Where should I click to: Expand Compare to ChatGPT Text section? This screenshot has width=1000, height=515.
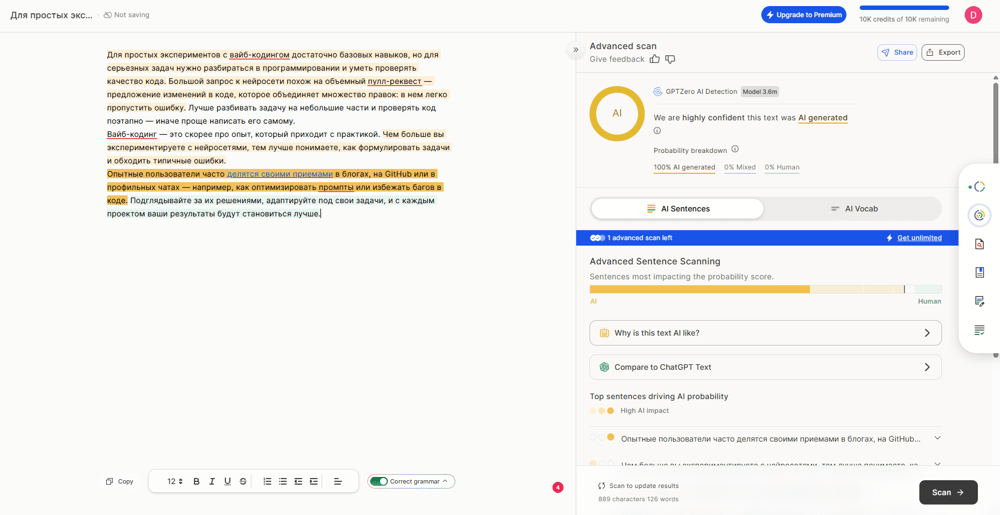(765, 367)
